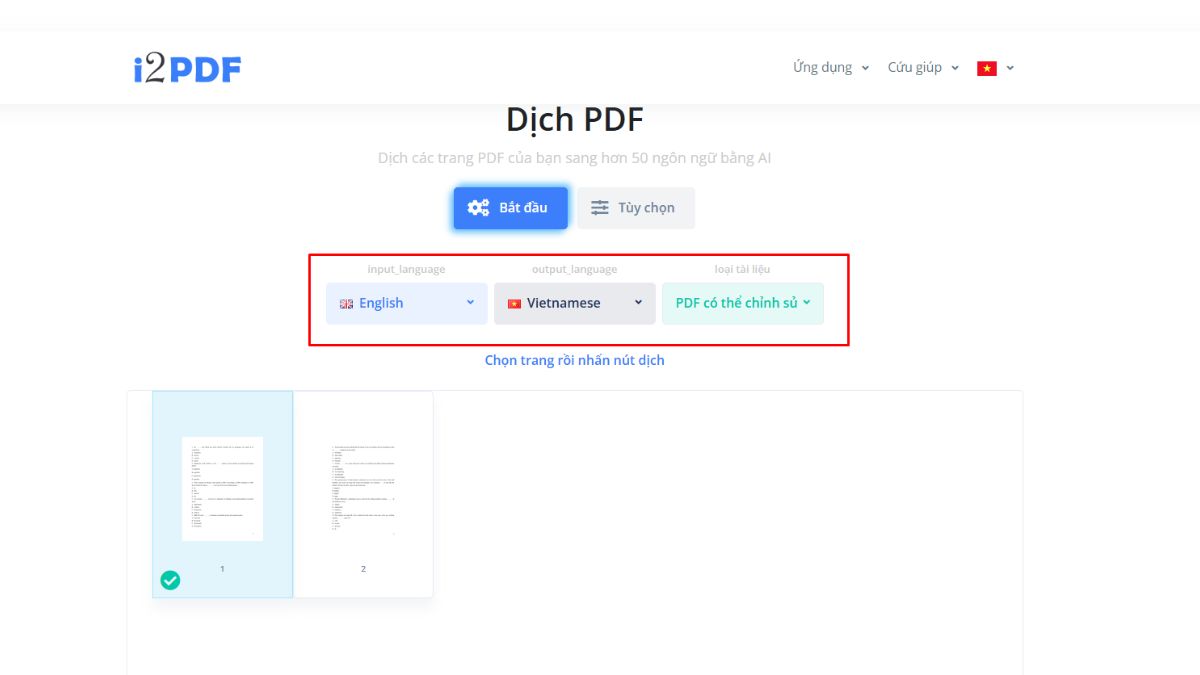Click the UK flag in the input dropdown

346,304
